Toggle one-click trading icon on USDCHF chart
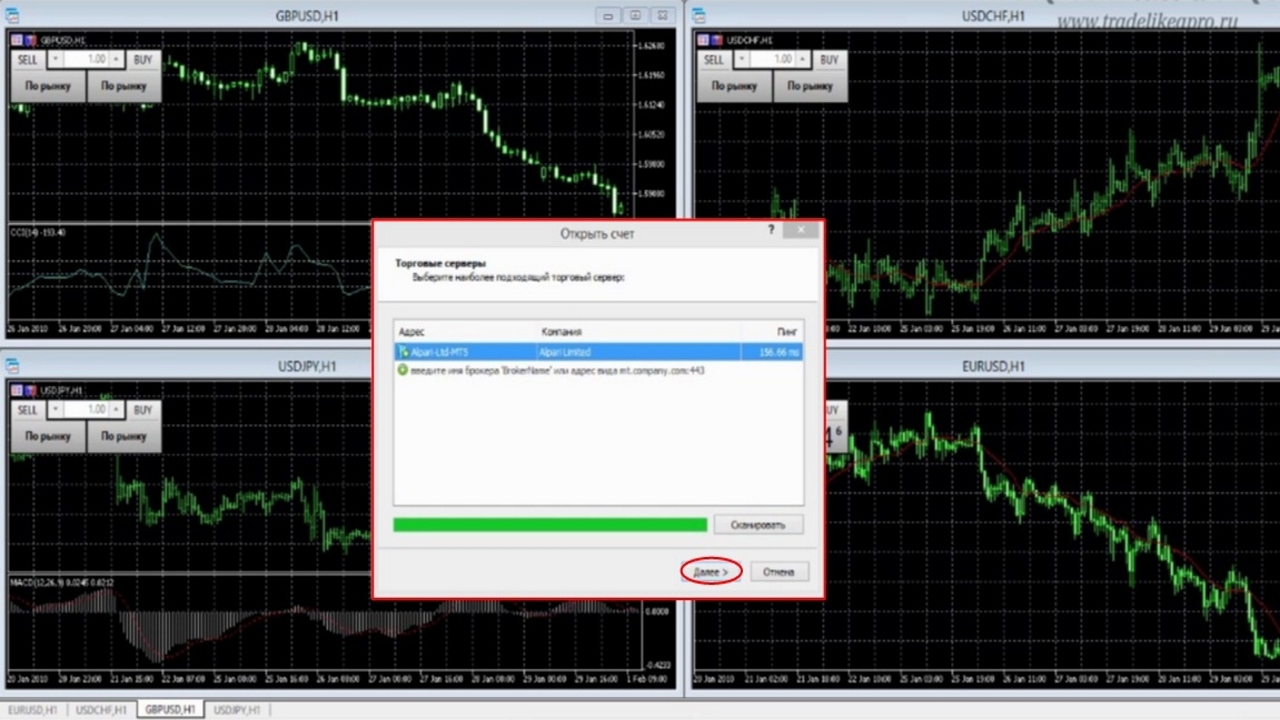Screen dimensions: 1280x720 [704, 40]
